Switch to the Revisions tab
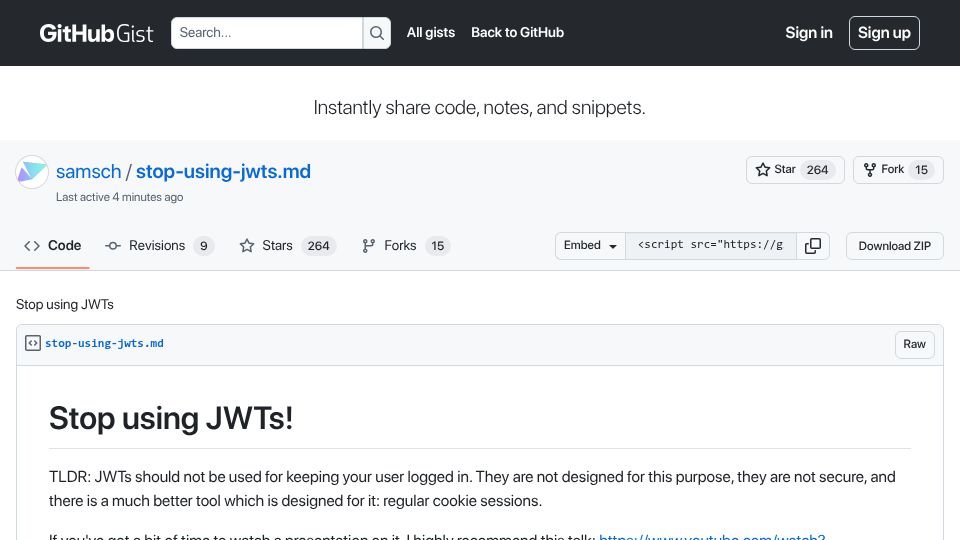 [159, 246]
